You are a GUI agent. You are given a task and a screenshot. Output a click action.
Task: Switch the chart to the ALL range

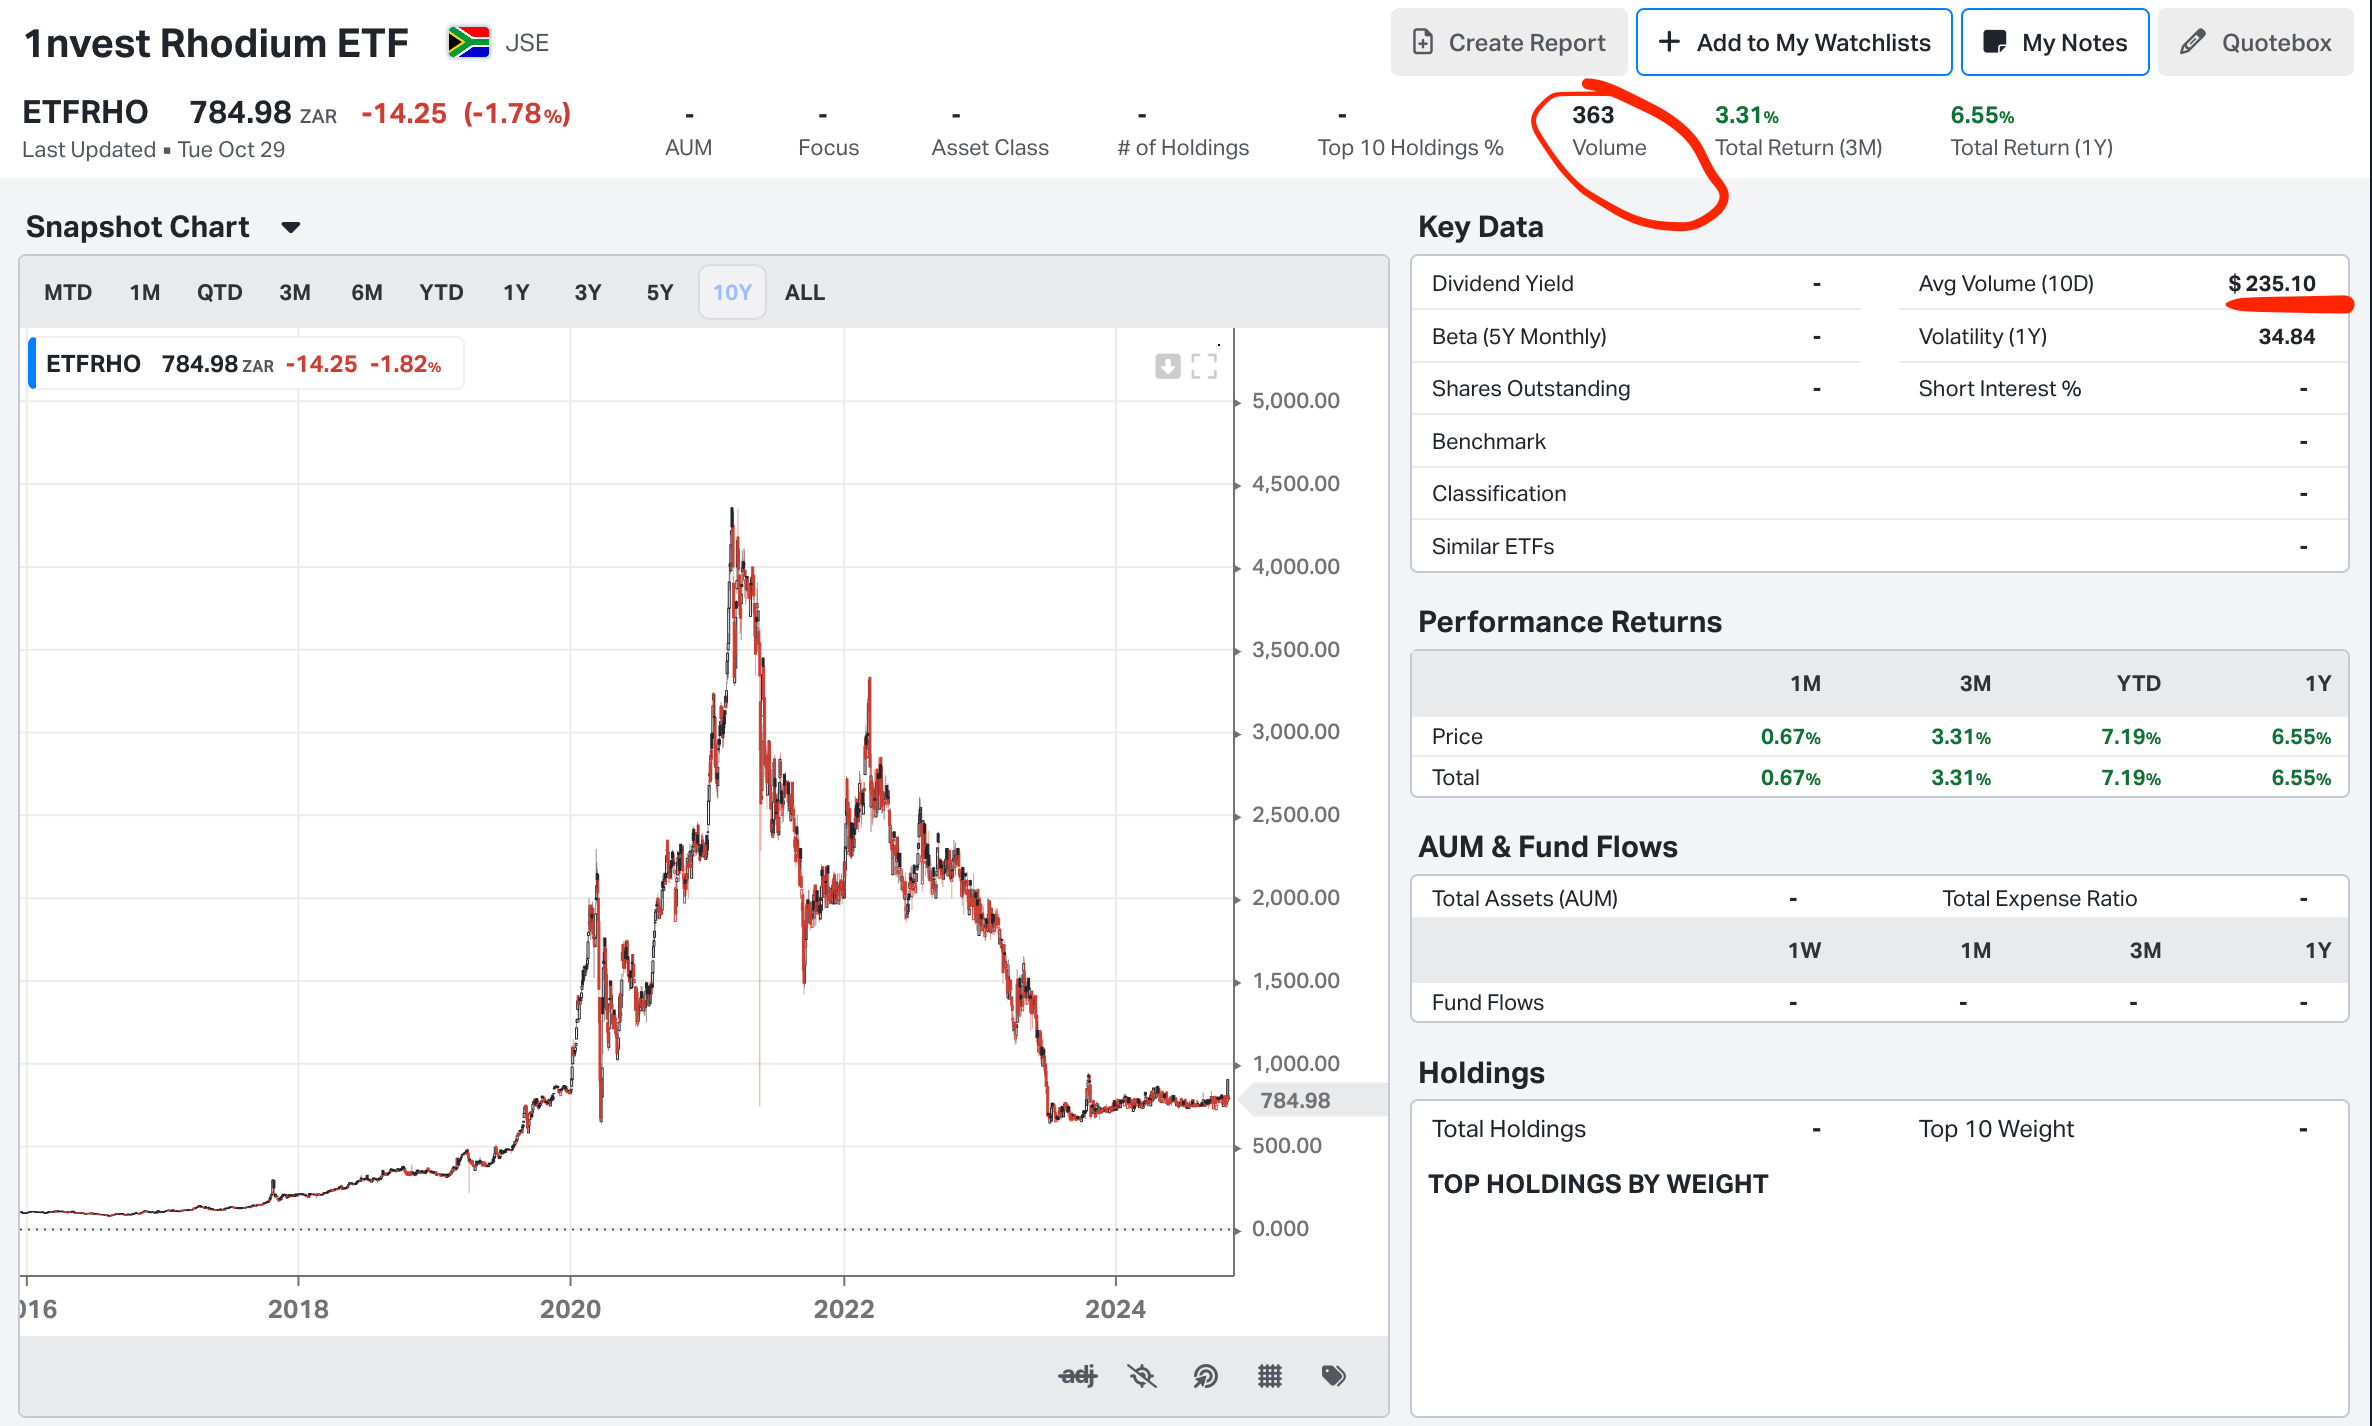[804, 292]
